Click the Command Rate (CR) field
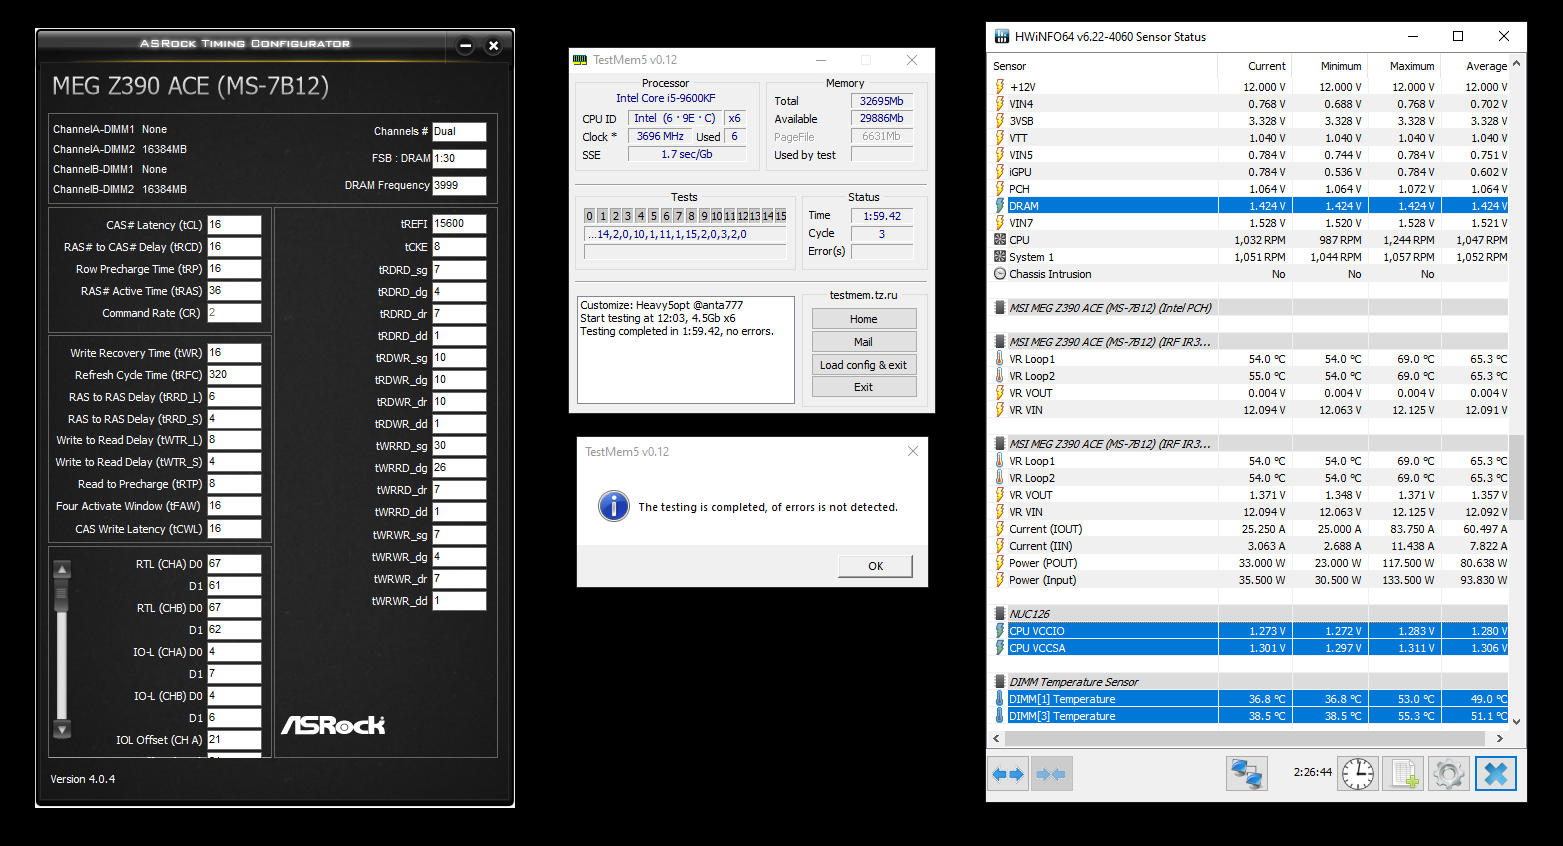1563x846 pixels. [x=234, y=313]
